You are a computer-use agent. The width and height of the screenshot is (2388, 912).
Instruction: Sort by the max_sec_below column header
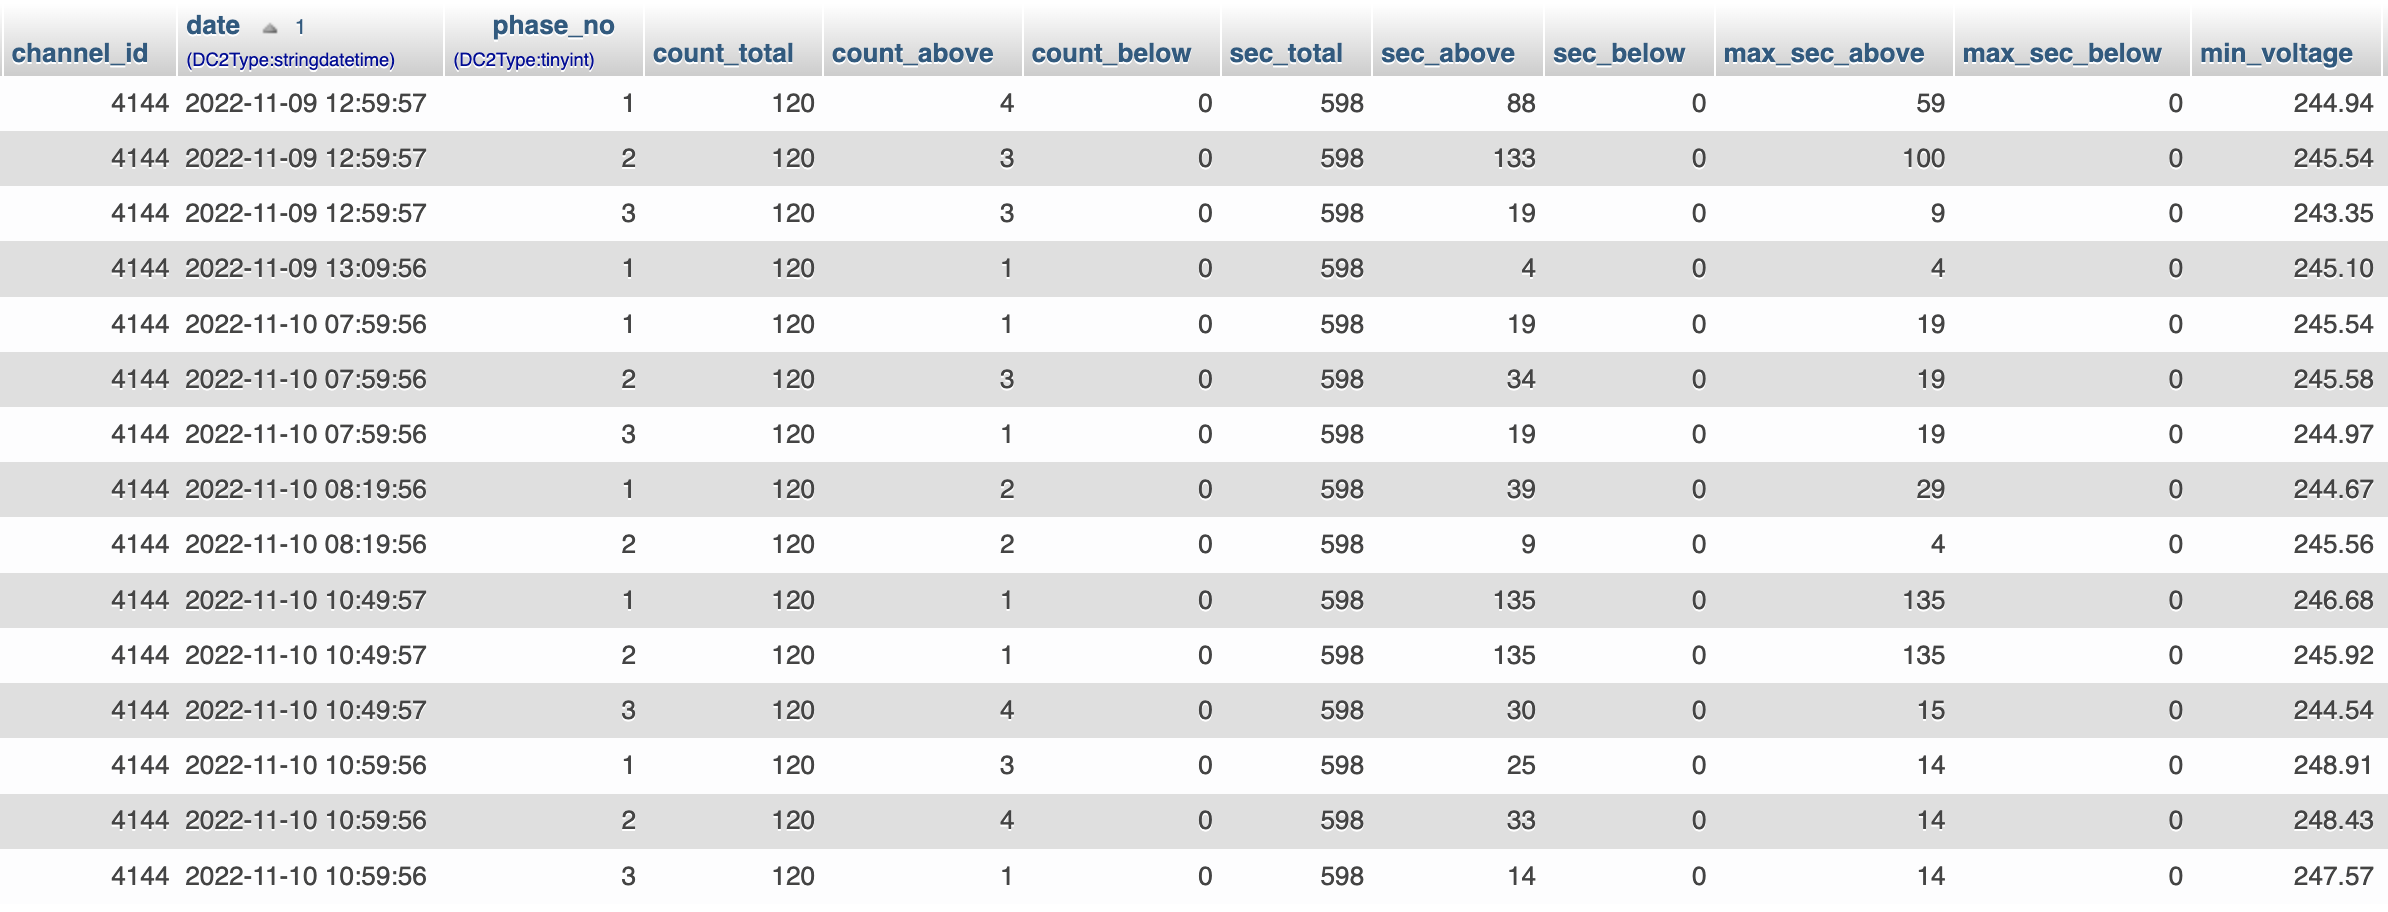pos(2062,53)
